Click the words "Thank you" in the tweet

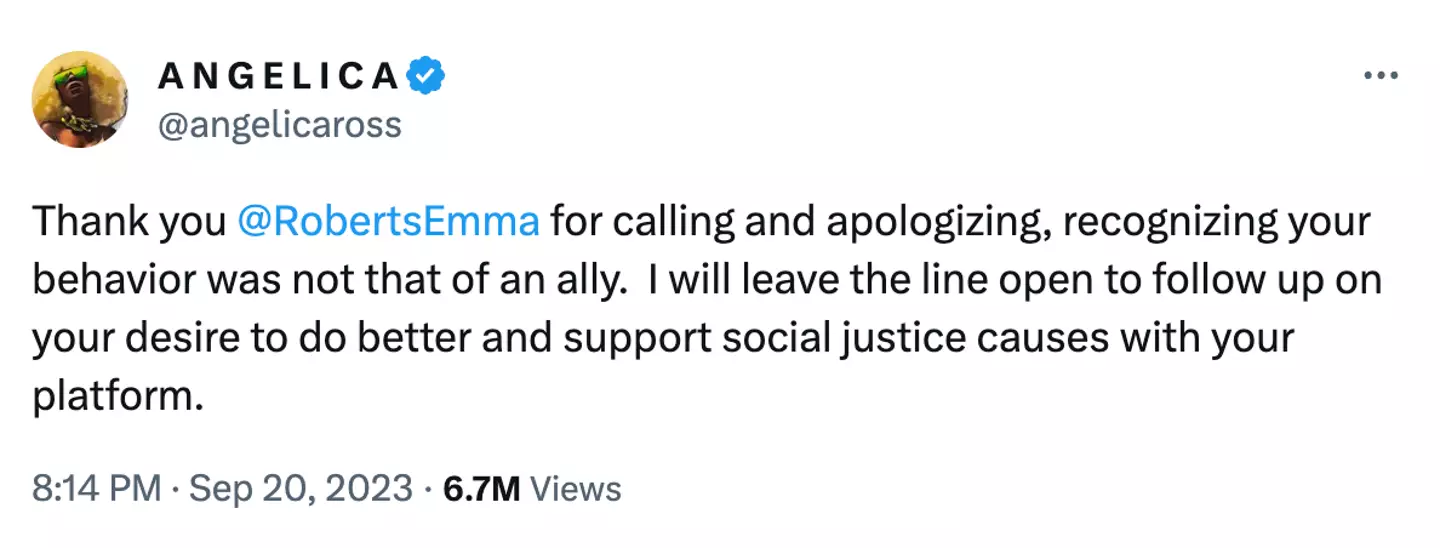[130, 222]
